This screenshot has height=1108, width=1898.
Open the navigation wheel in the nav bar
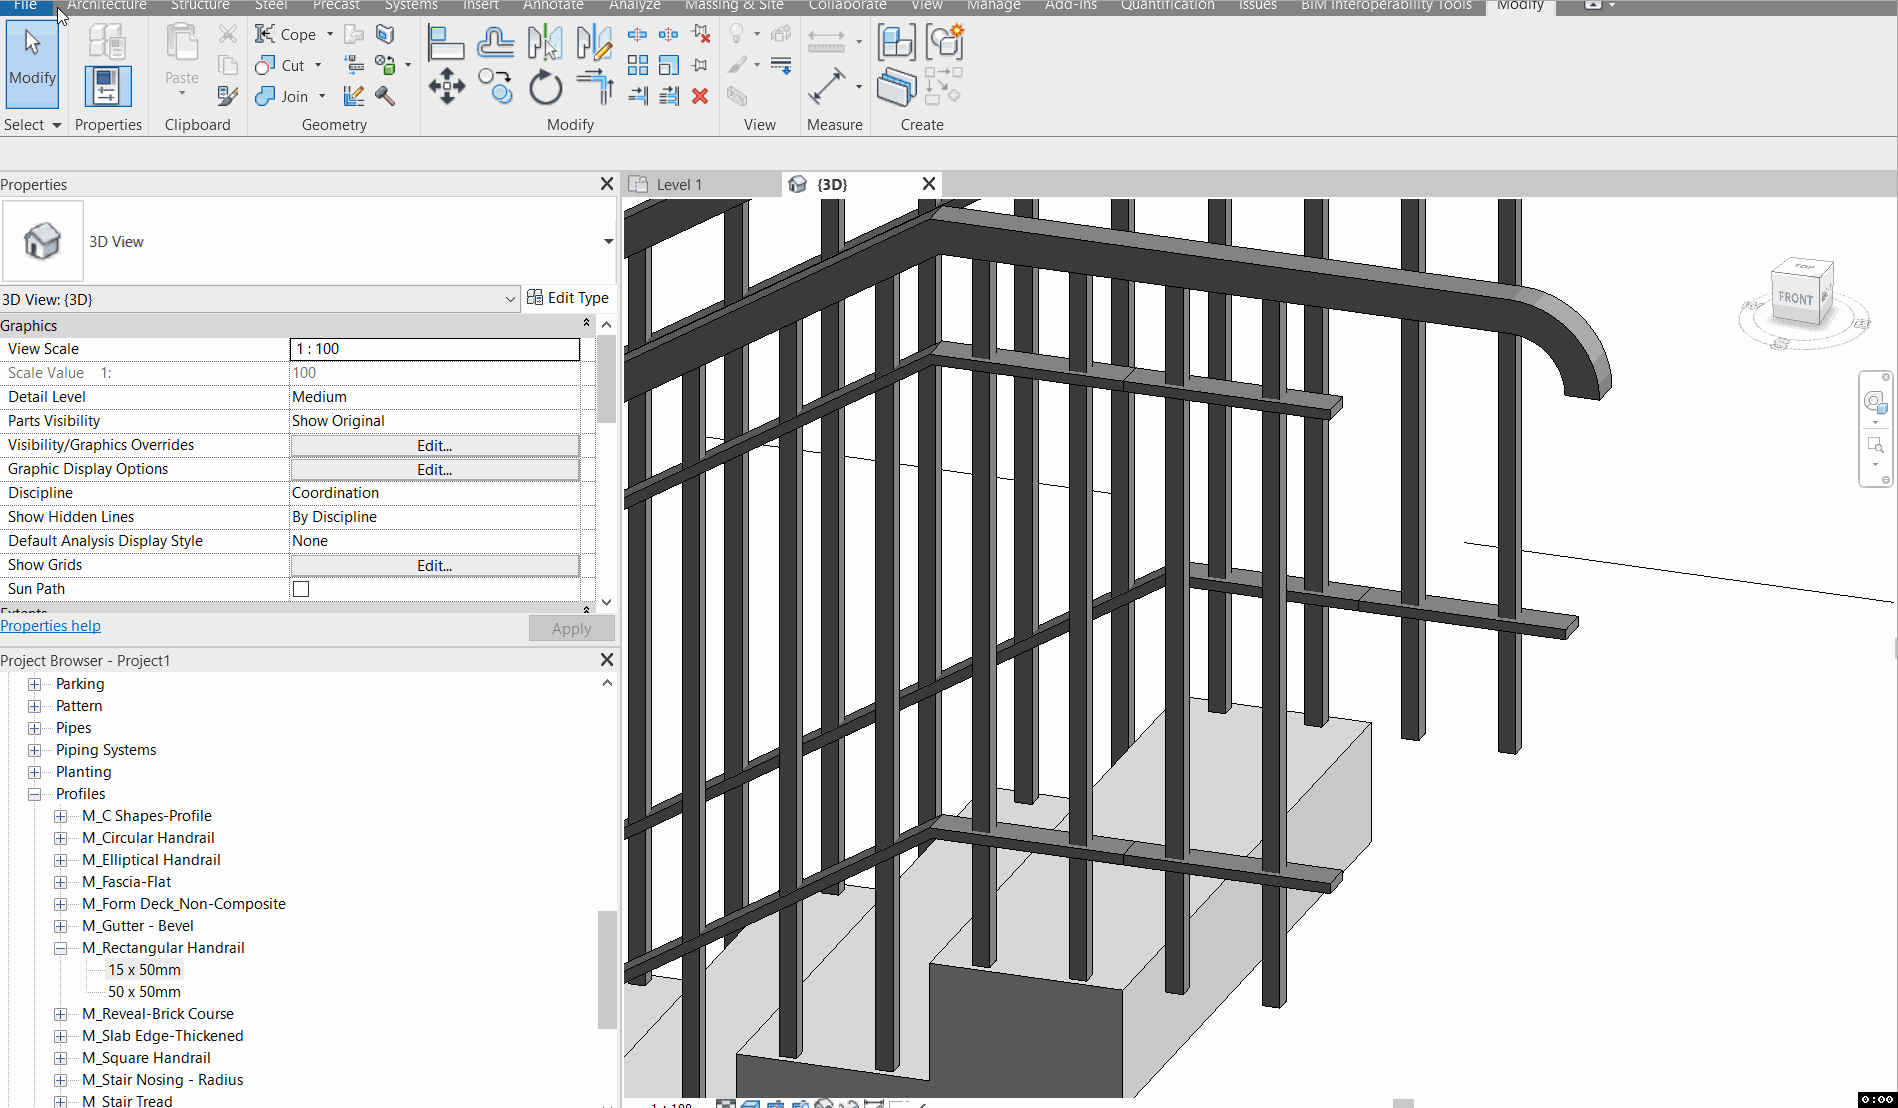click(1874, 402)
